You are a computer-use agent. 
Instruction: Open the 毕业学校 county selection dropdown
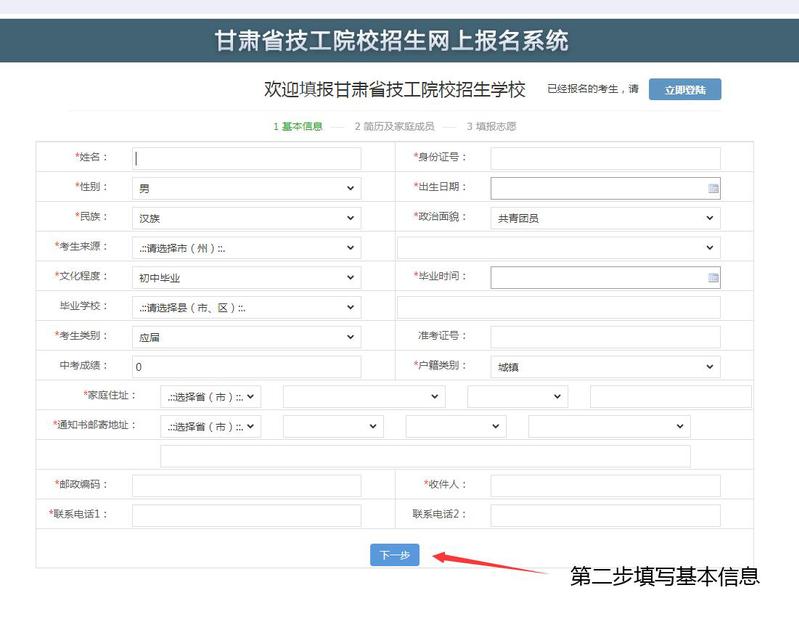point(246,307)
